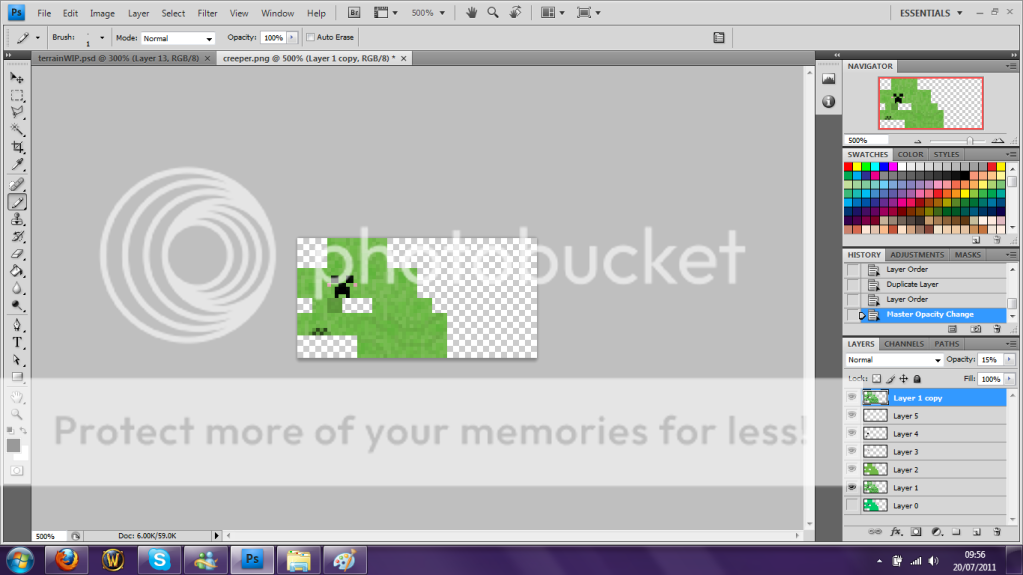Image resolution: width=1023 pixels, height=575 pixels.
Task: Open the ESSENTIALS workspace dropdown
Action: (x=931, y=13)
